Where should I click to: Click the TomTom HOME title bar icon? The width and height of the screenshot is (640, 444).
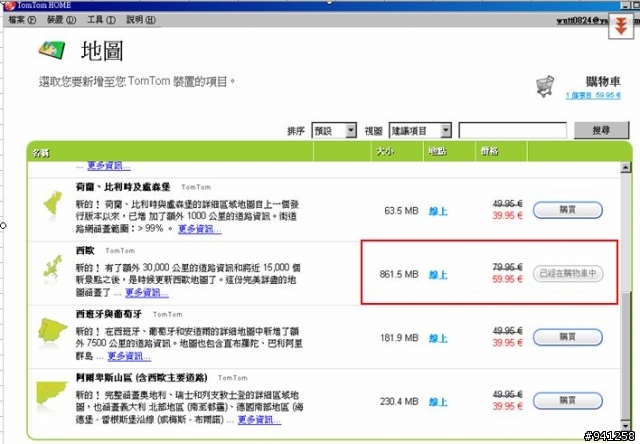click(x=10, y=5)
